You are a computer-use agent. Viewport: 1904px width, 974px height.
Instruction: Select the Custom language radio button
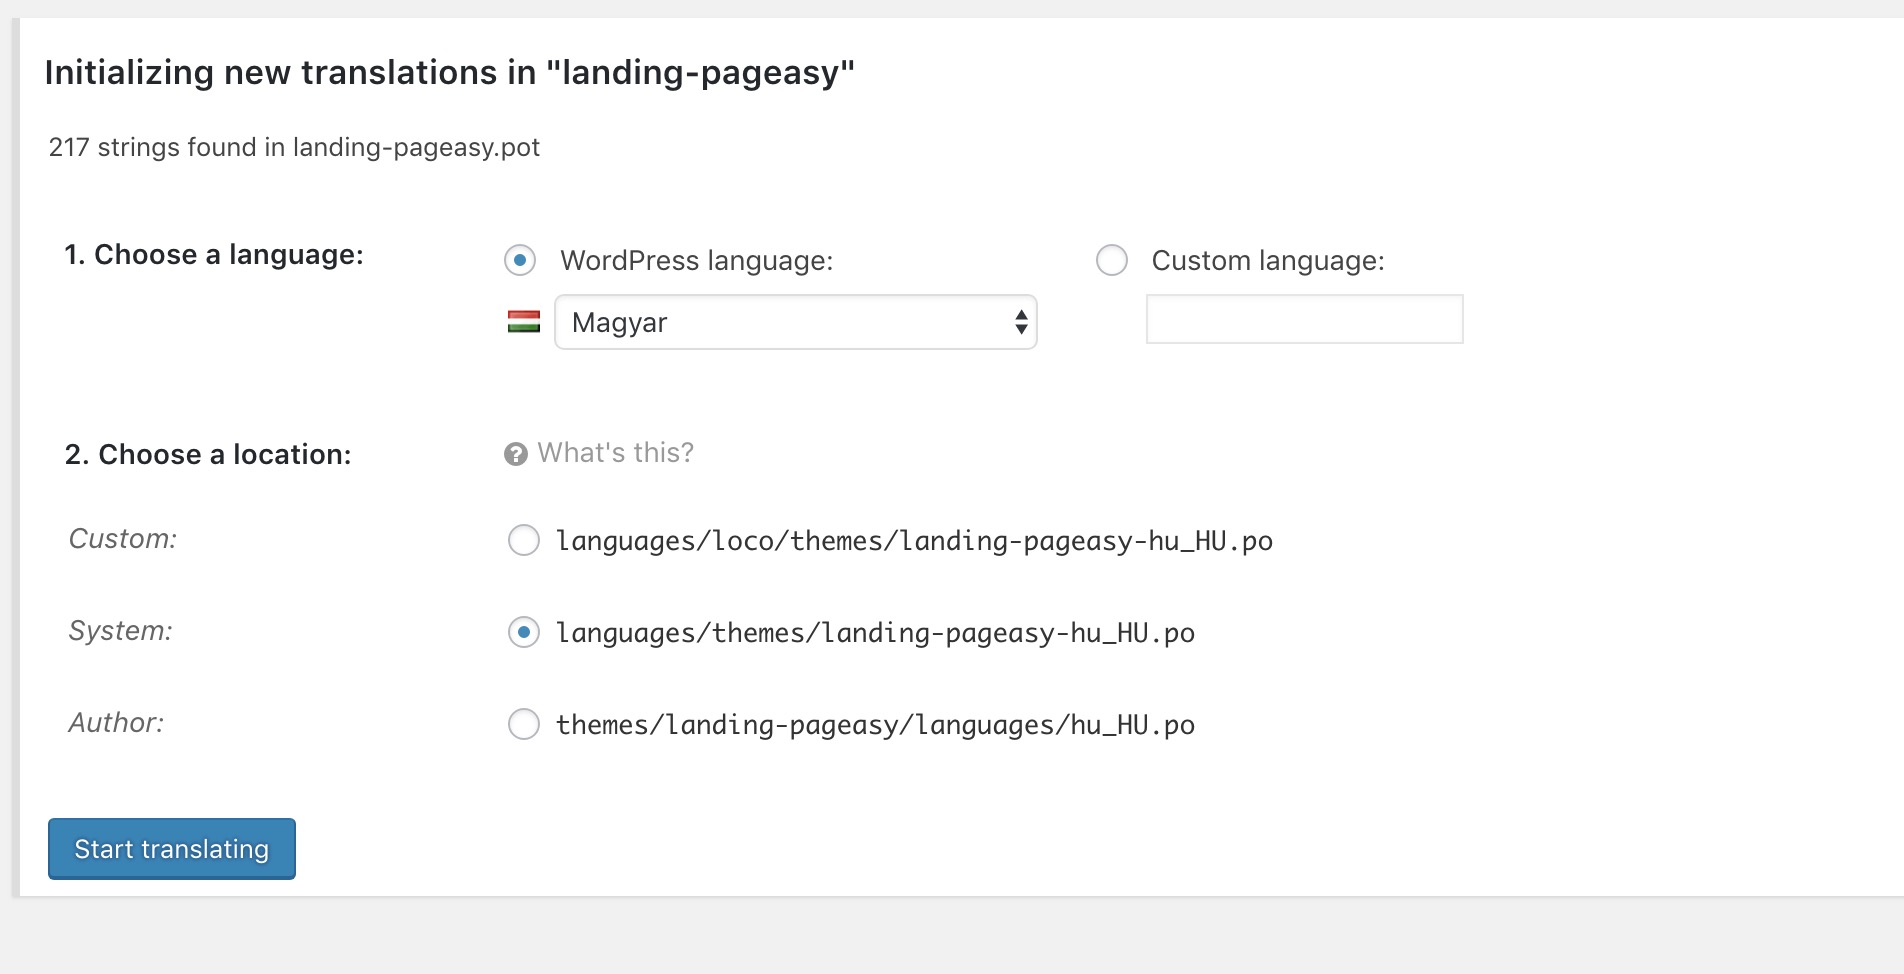[1112, 260]
